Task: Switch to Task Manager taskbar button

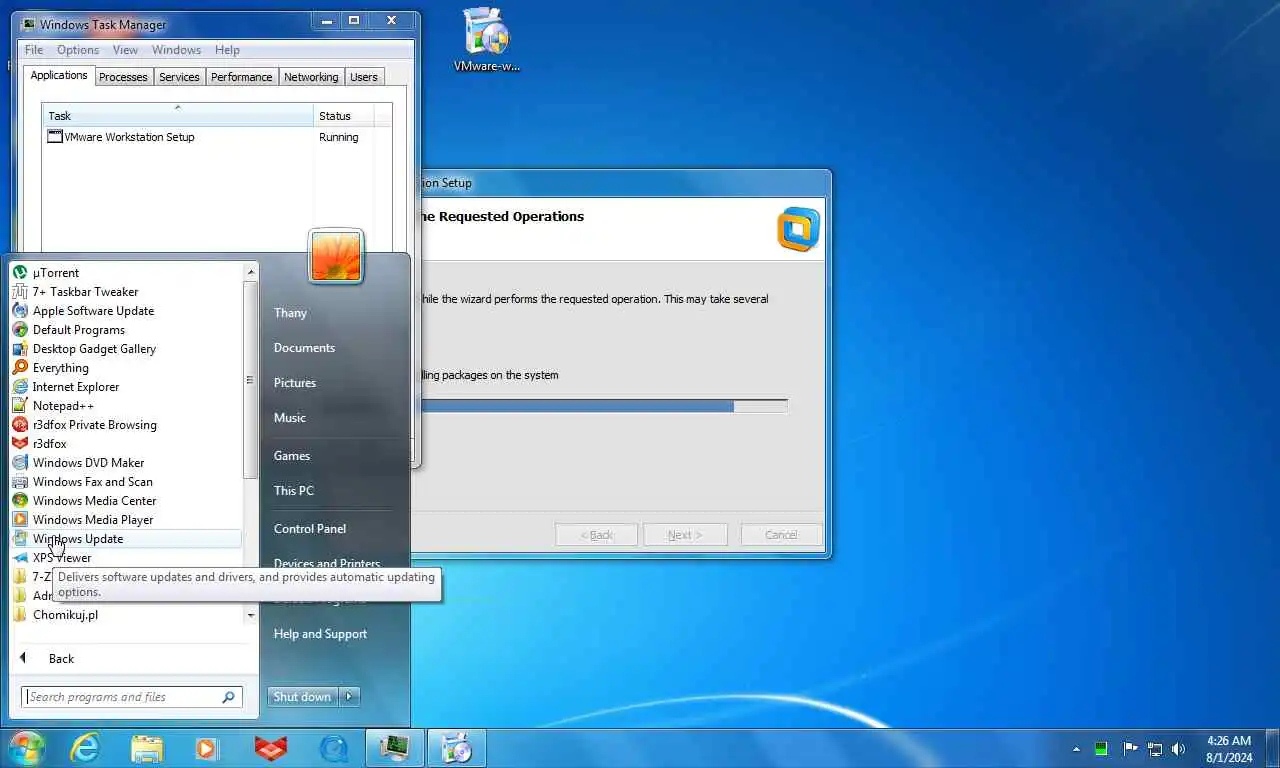Action: point(395,747)
